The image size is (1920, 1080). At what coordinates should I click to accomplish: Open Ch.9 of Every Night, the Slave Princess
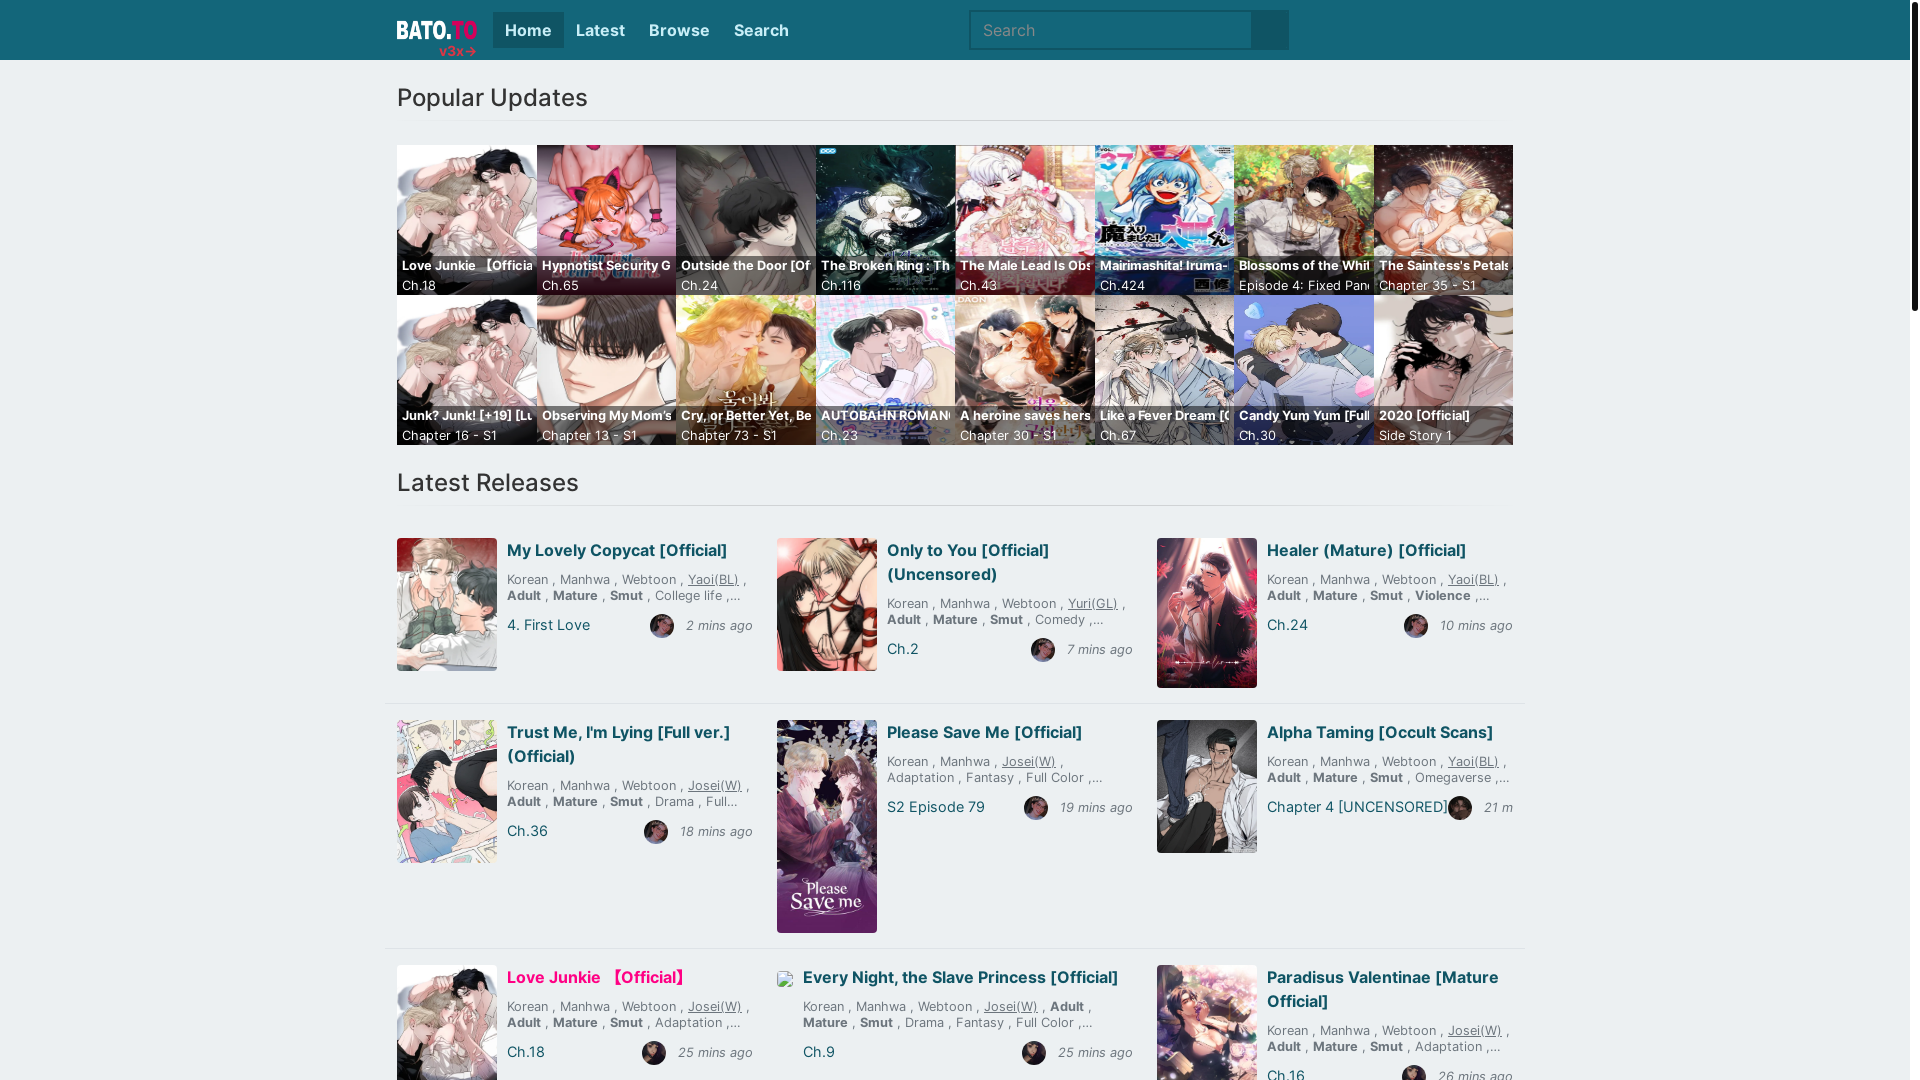pyautogui.click(x=819, y=1052)
